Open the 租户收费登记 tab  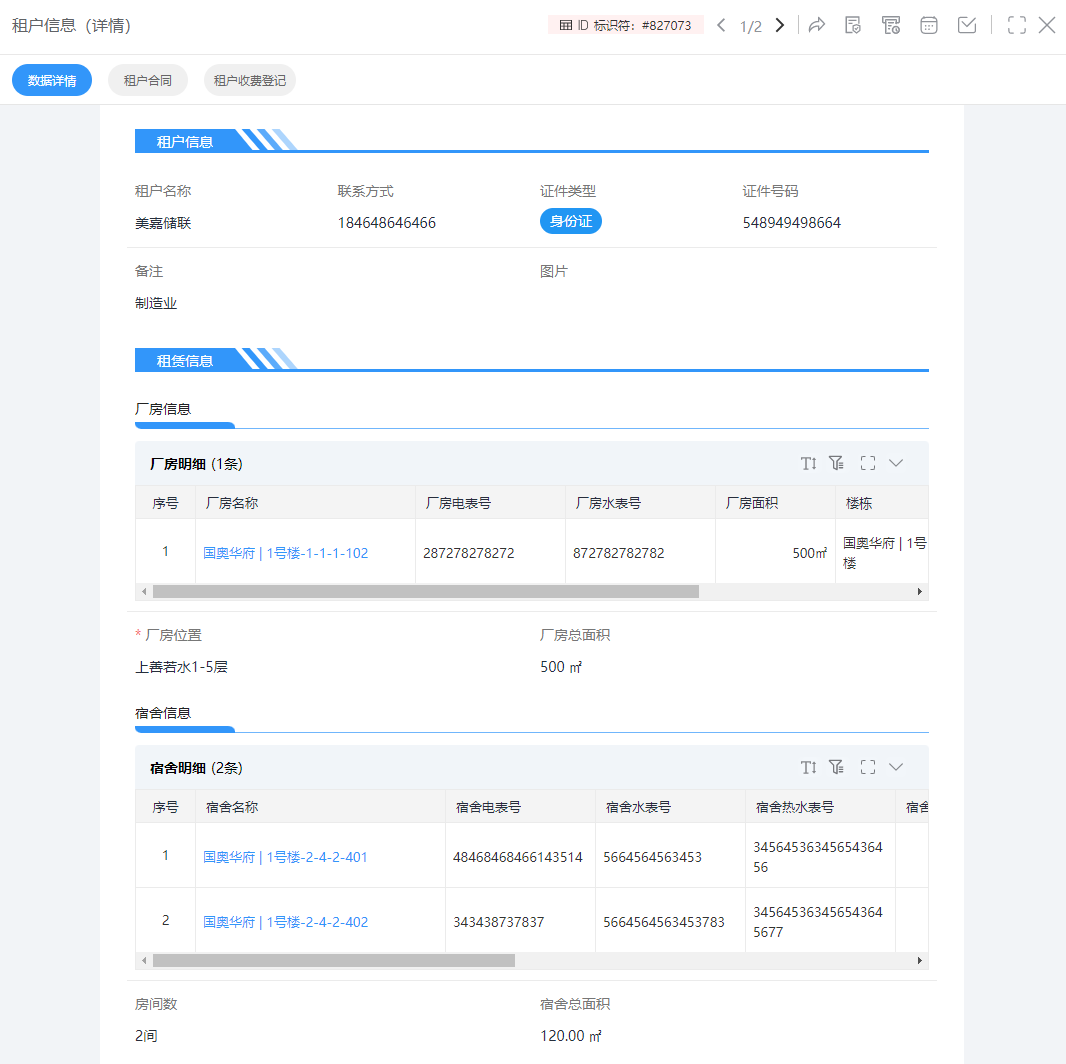(x=249, y=80)
